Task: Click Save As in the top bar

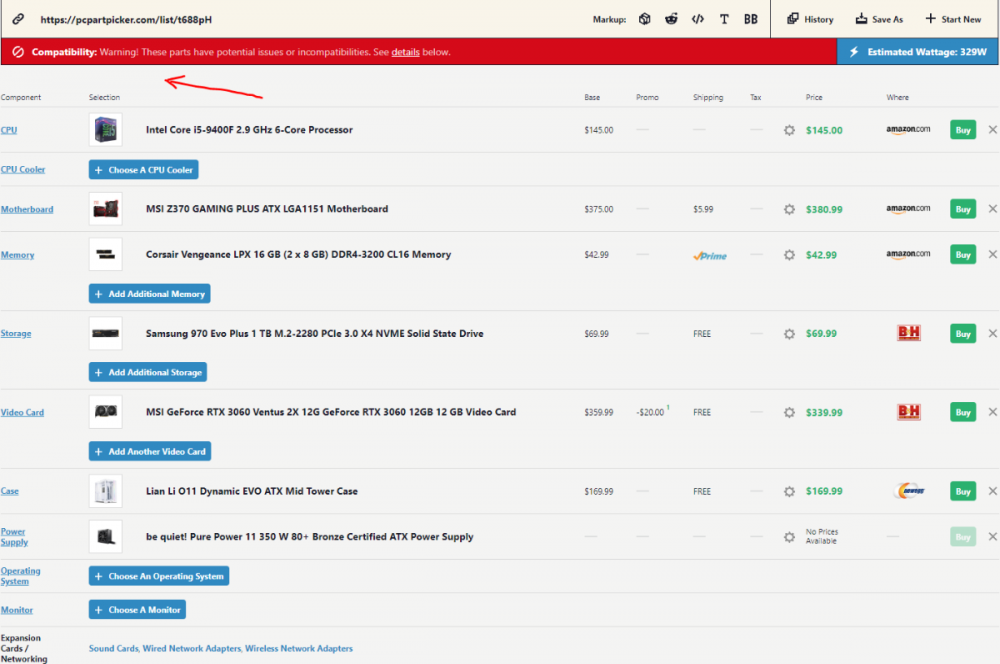Action: tap(879, 19)
